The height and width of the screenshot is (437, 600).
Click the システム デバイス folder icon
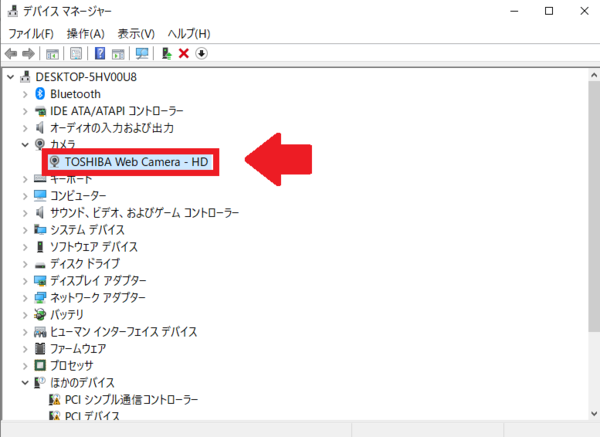[40, 230]
